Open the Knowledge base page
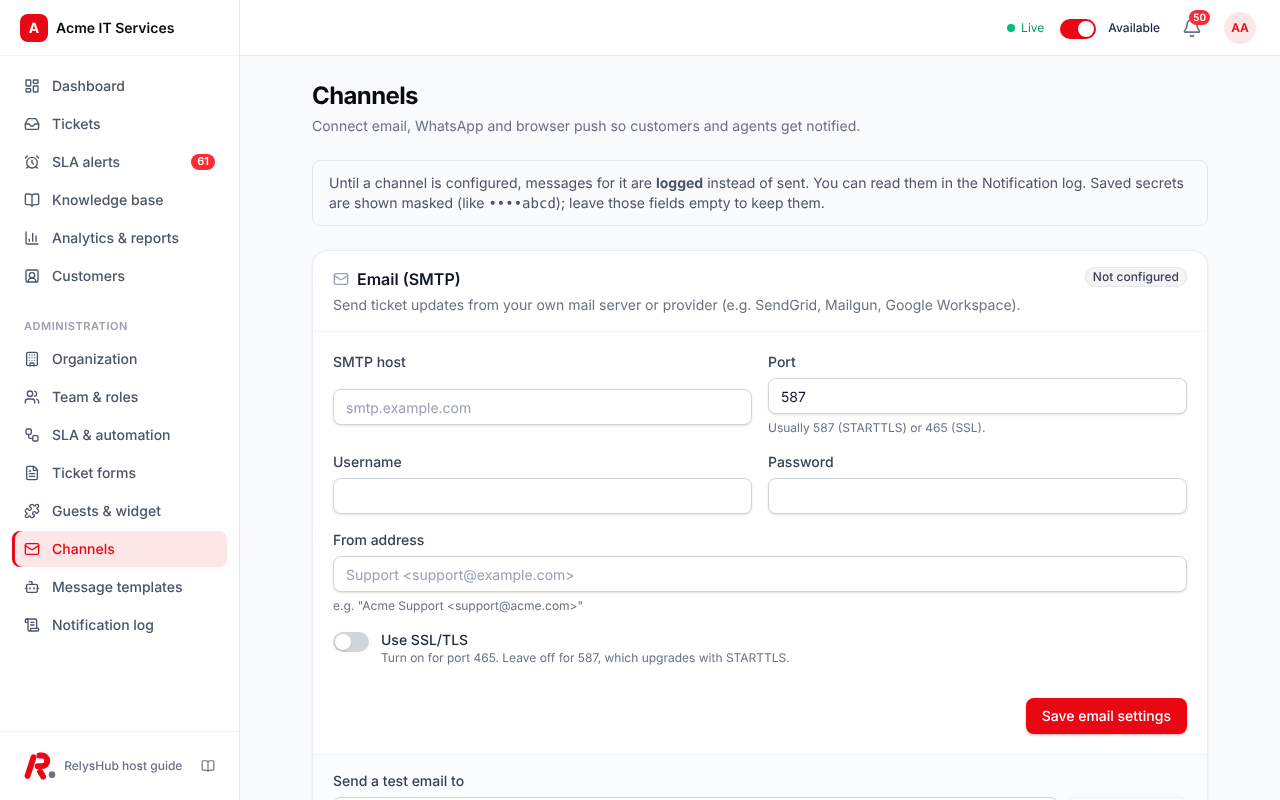Screen dimensions: 1280x800 click(x=120, y=200)
